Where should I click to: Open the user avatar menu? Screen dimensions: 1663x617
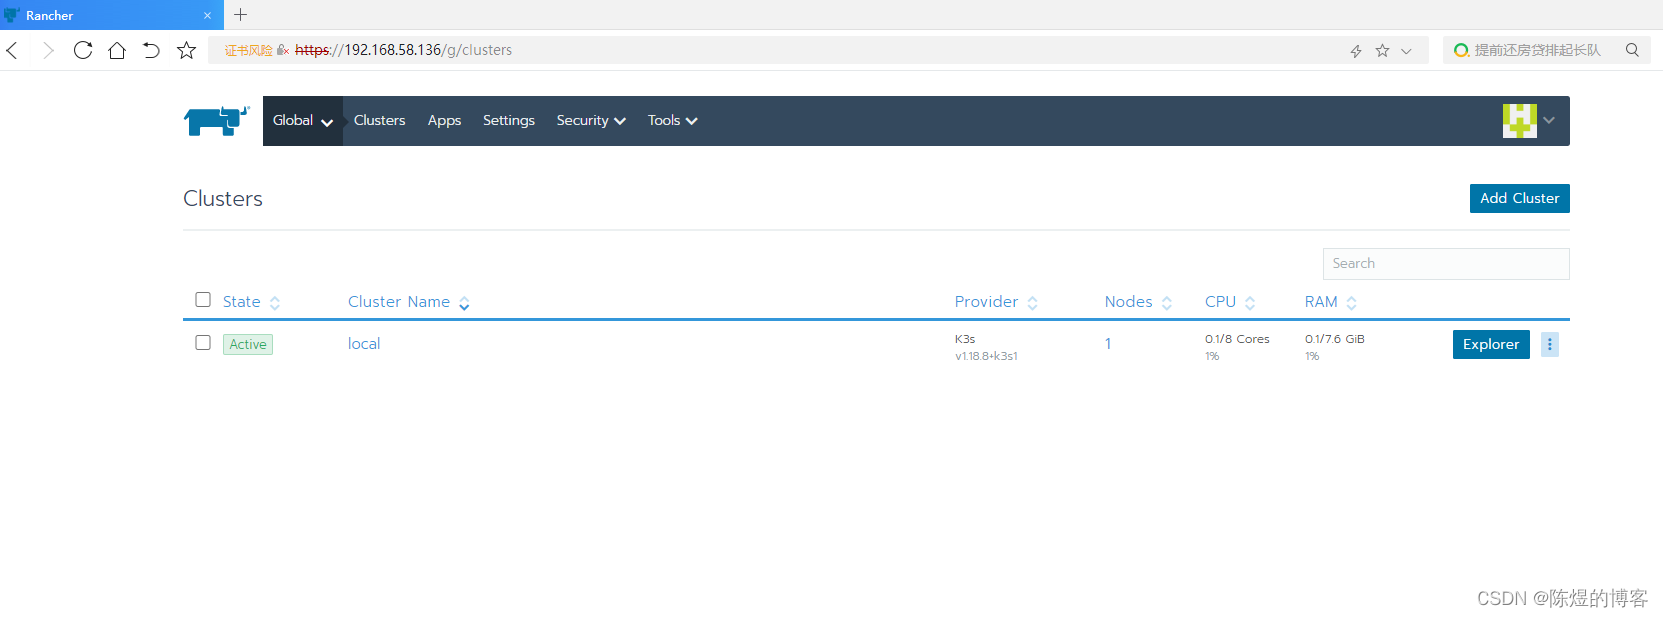[x=1519, y=121]
